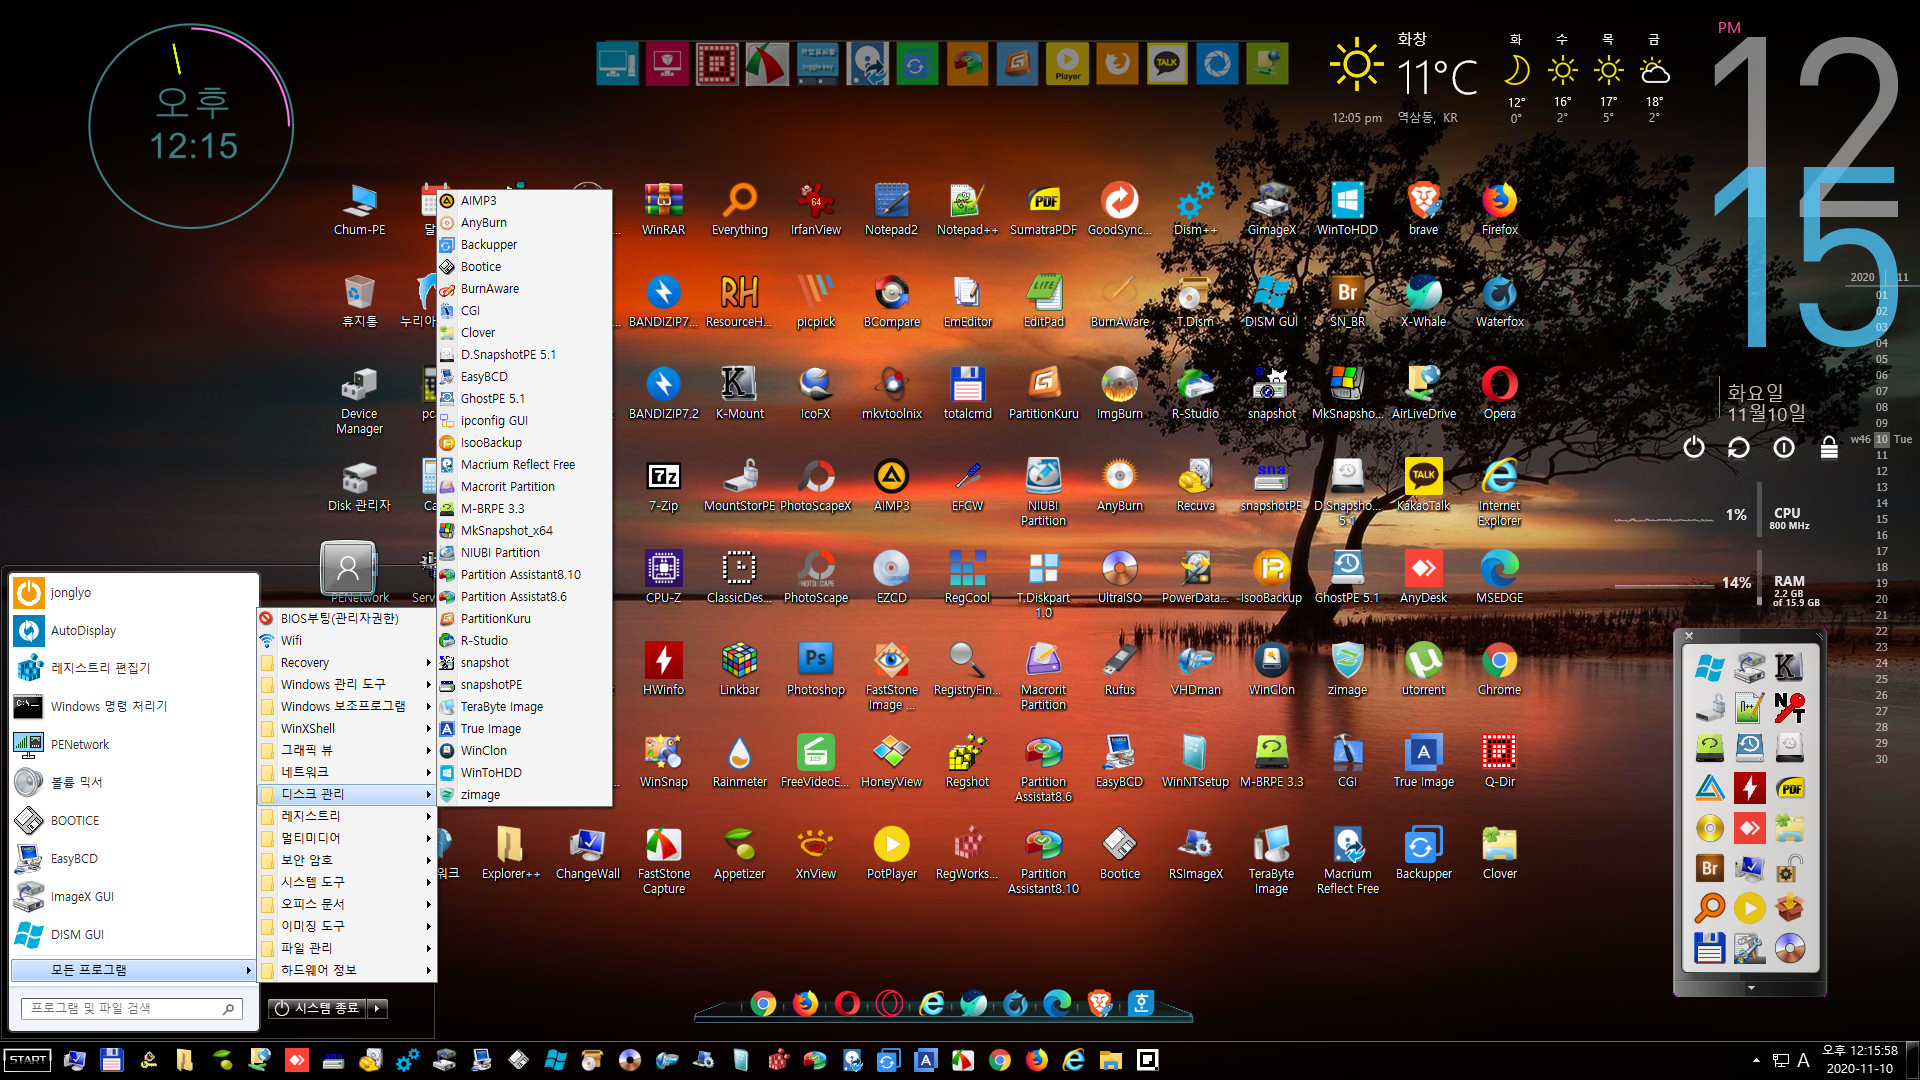Launch the K-Mount desktop icon

[x=739, y=393]
